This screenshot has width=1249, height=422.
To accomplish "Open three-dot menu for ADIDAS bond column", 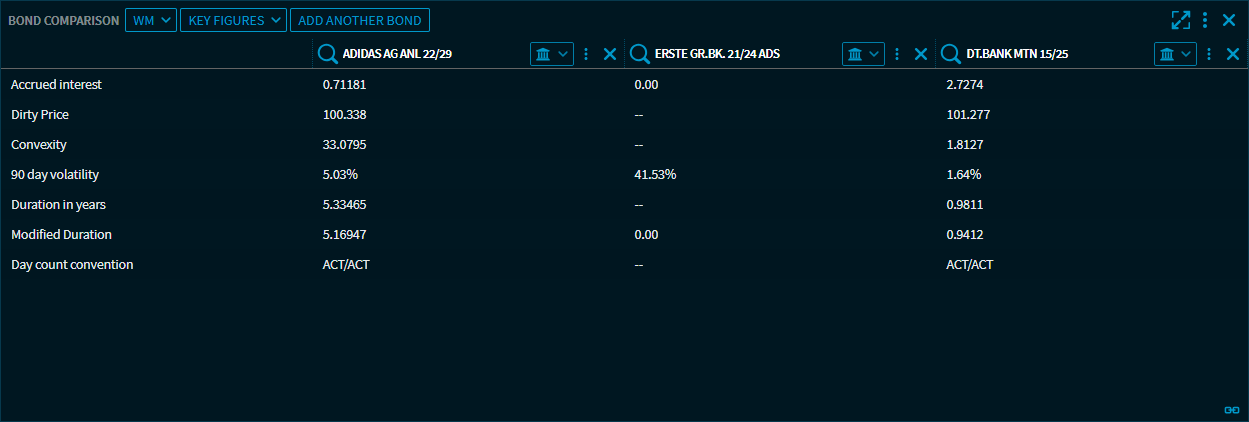I will (586, 54).
